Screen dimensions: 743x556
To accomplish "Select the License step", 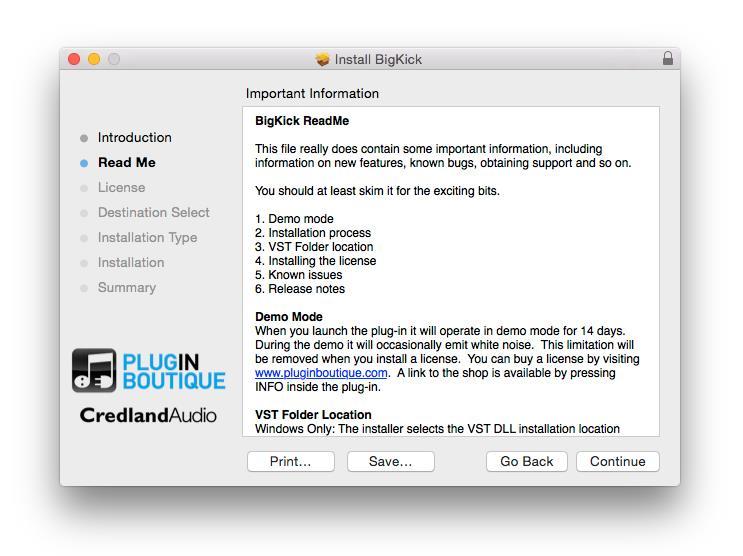I will click(121, 188).
